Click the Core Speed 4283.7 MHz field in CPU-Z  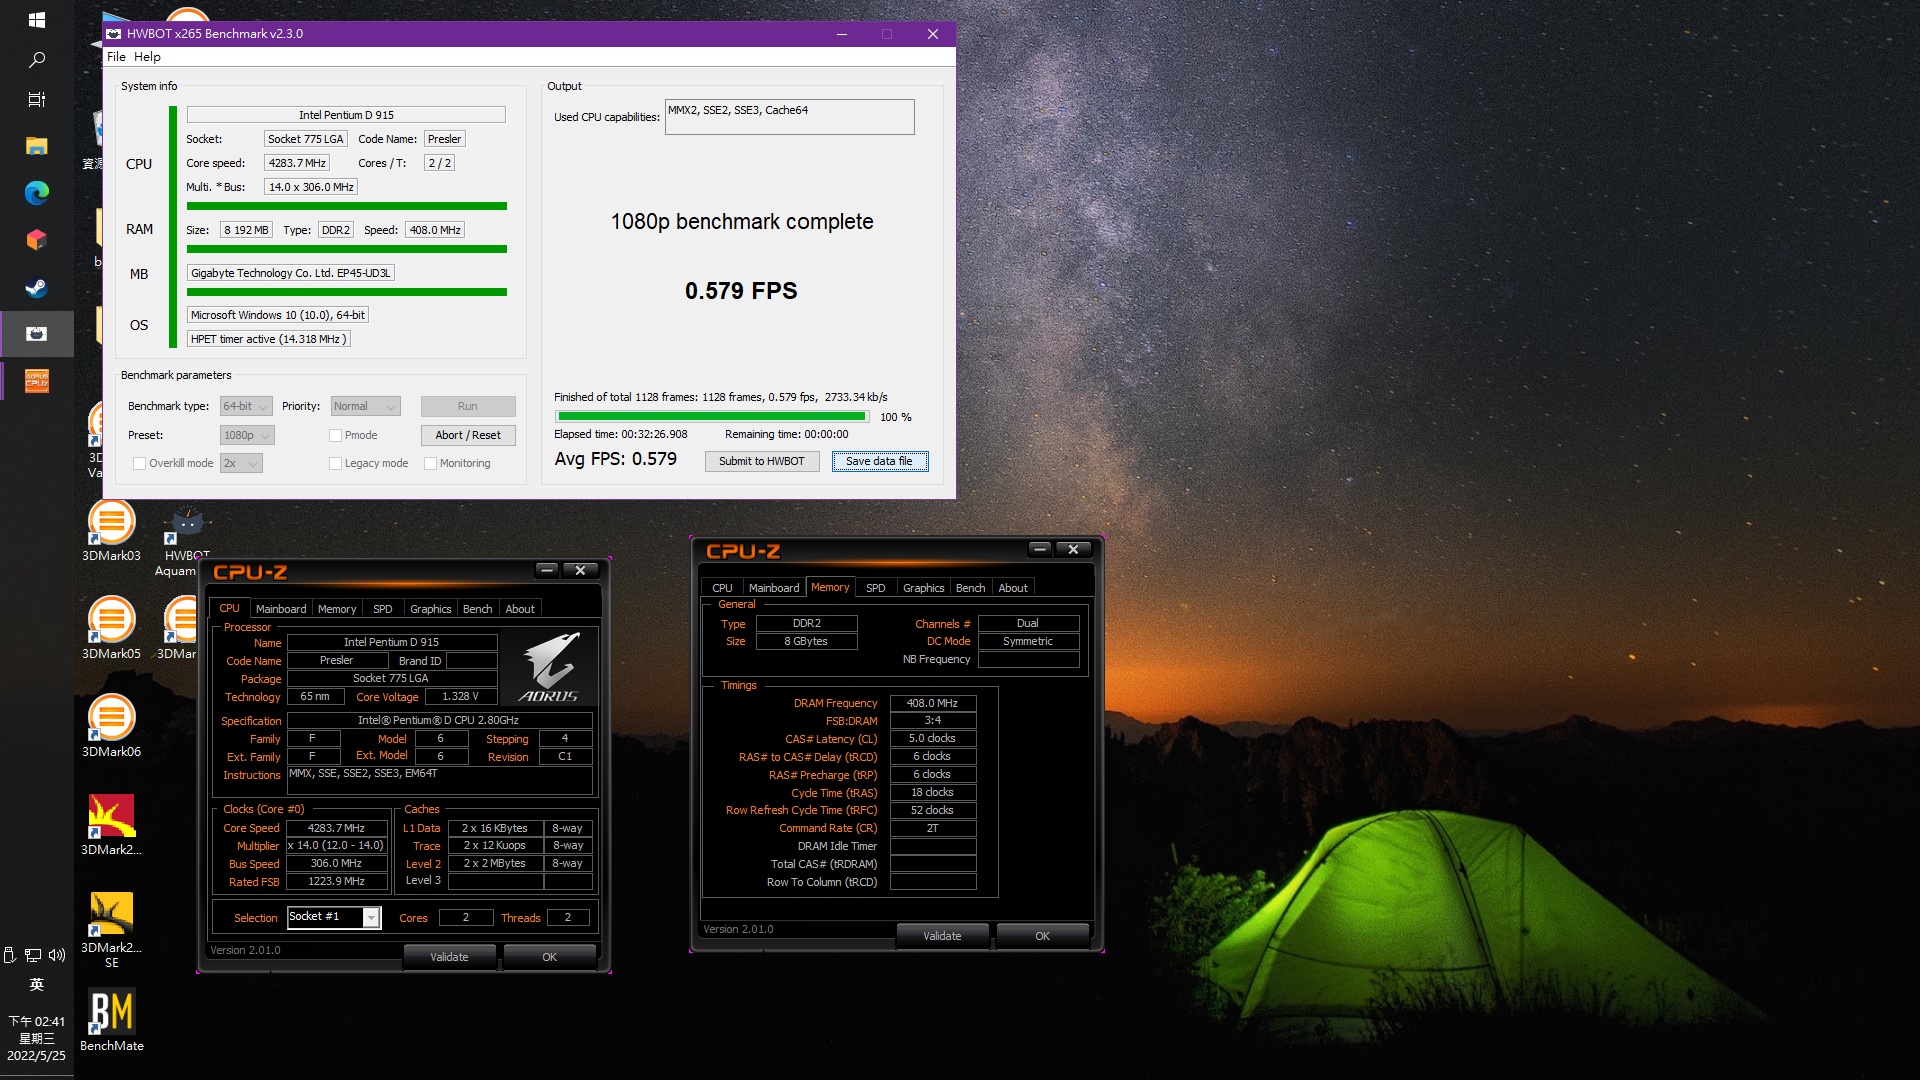pyautogui.click(x=336, y=828)
